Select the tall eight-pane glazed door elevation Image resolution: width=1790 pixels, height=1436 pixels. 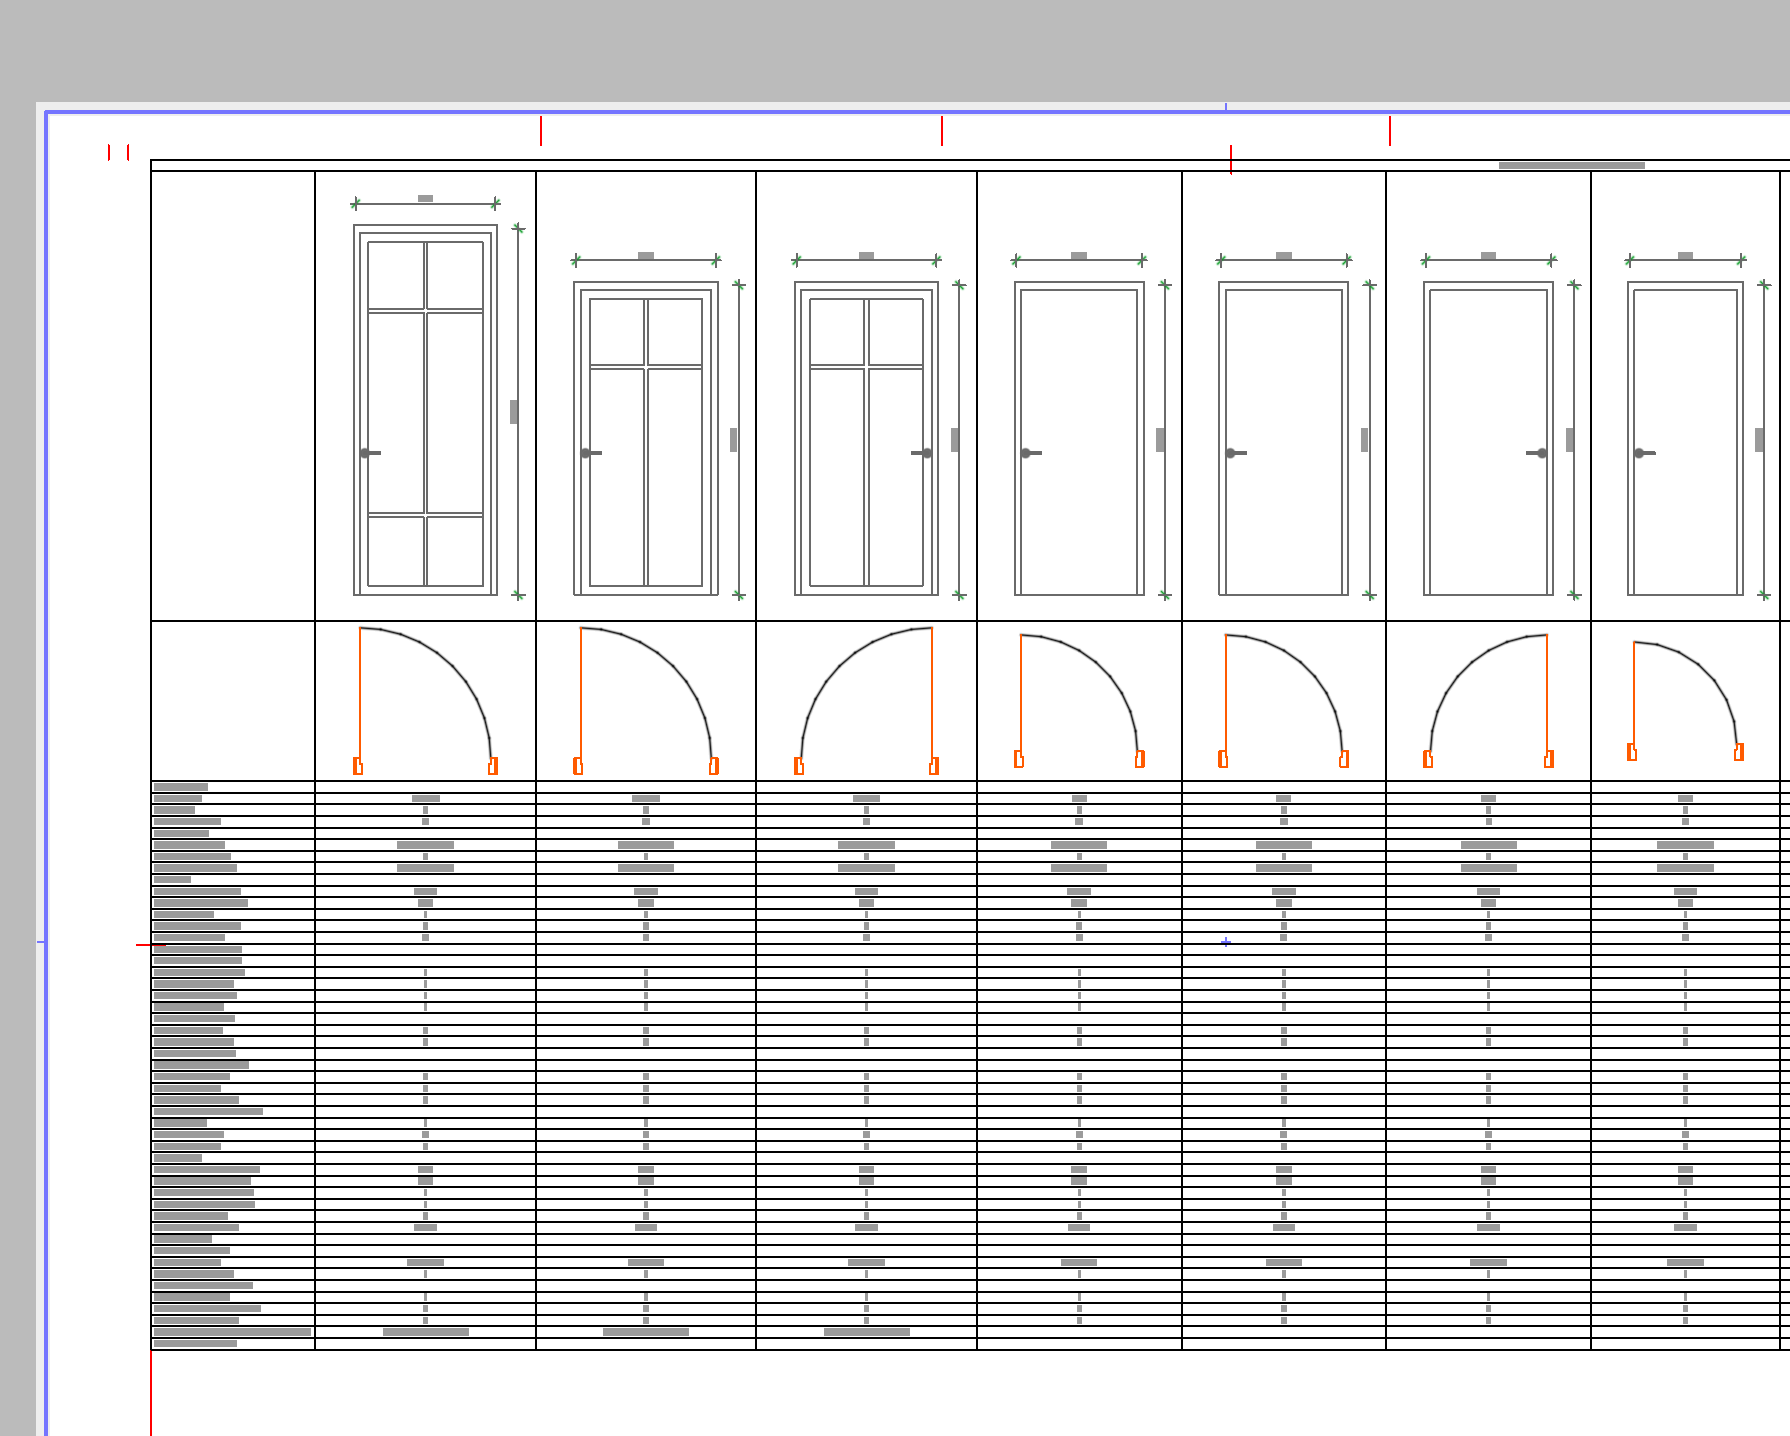click(425, 410)
